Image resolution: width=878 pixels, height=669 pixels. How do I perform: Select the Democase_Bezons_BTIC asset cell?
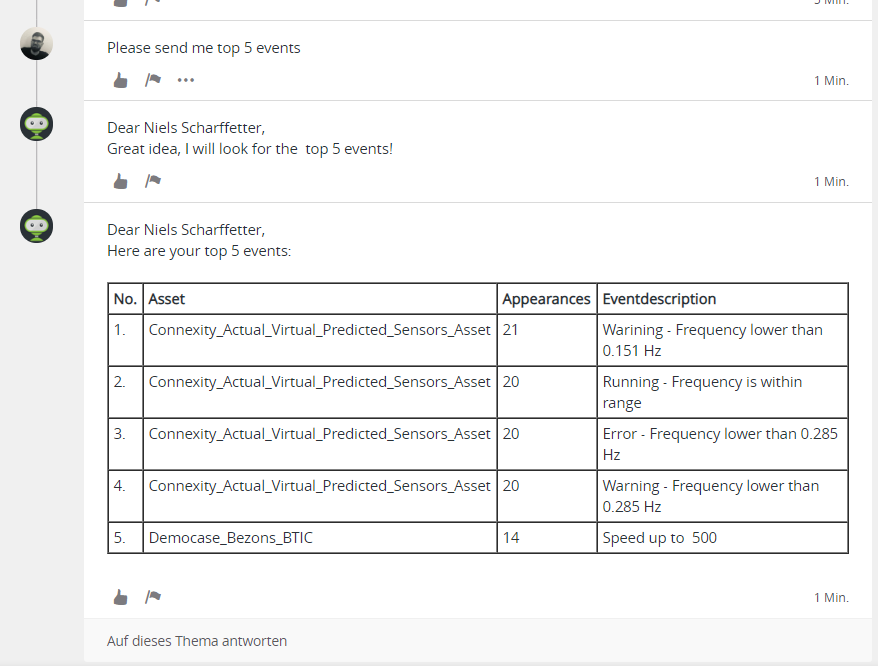pyautogui.click(x=320, y=538)
